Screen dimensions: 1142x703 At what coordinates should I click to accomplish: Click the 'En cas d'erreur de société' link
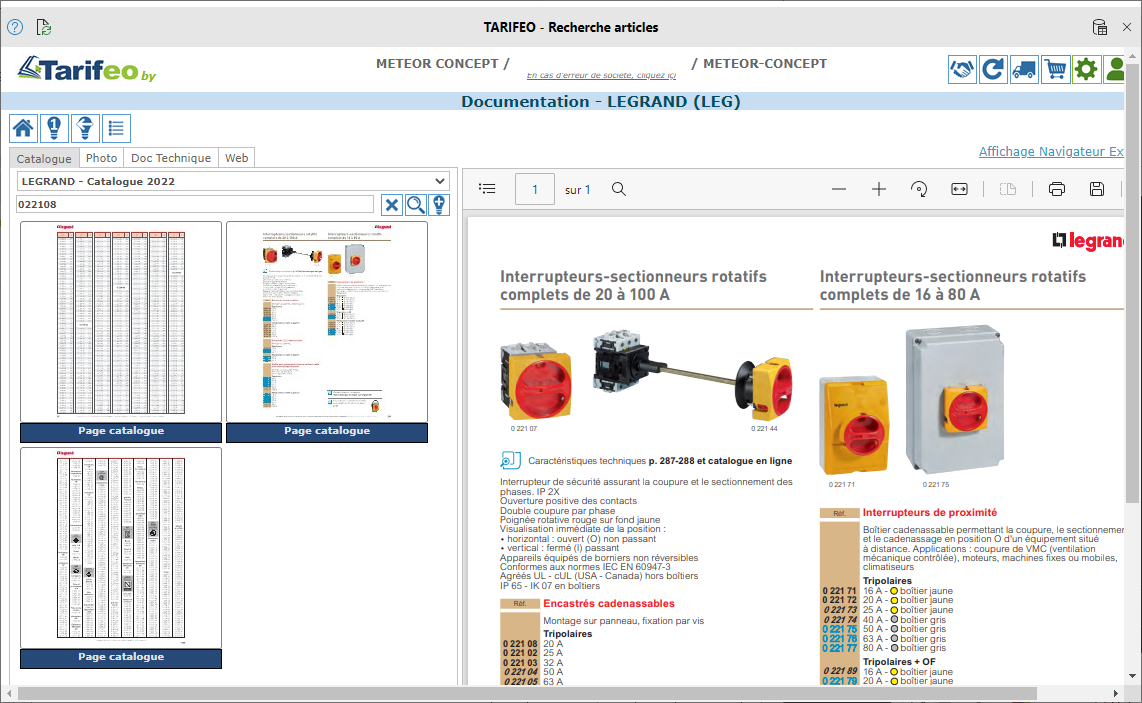click(x=602, y=75)
